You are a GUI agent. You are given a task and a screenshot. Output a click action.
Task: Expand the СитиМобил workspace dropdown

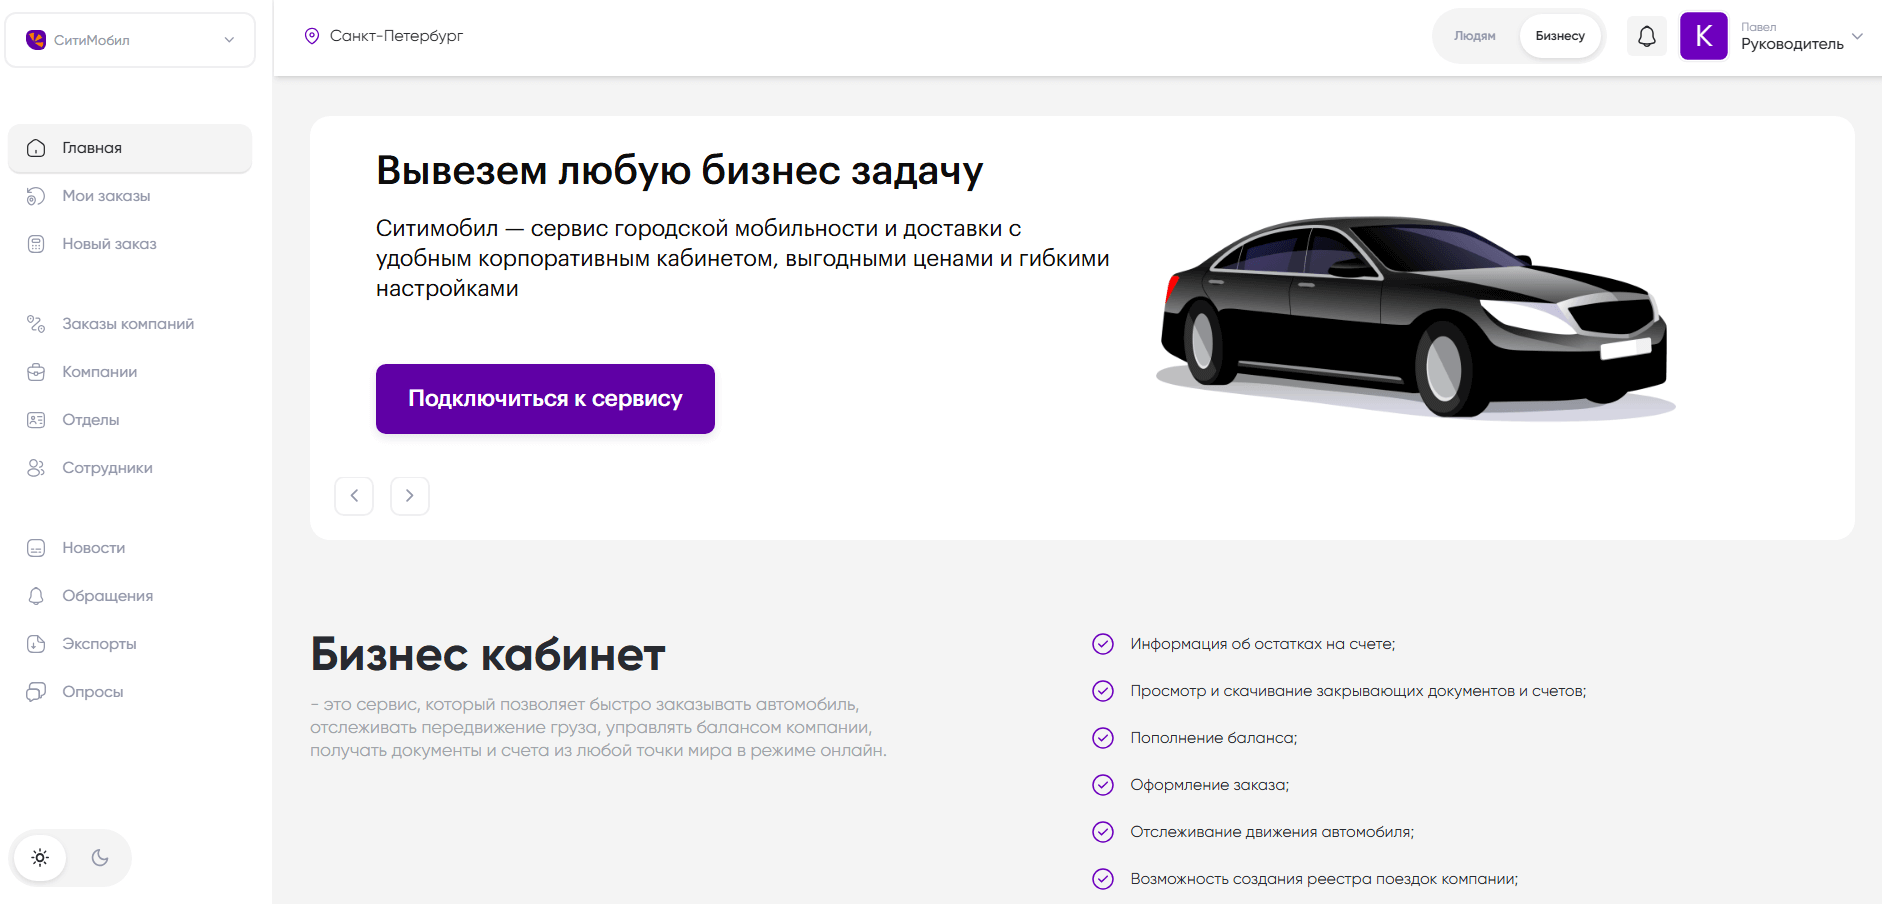click(x=227, y=40)
